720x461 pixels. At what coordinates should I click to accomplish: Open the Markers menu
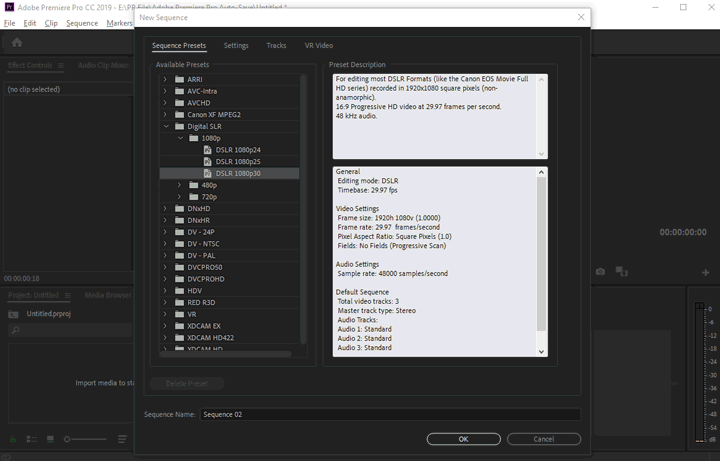click(x=119, y=23)
